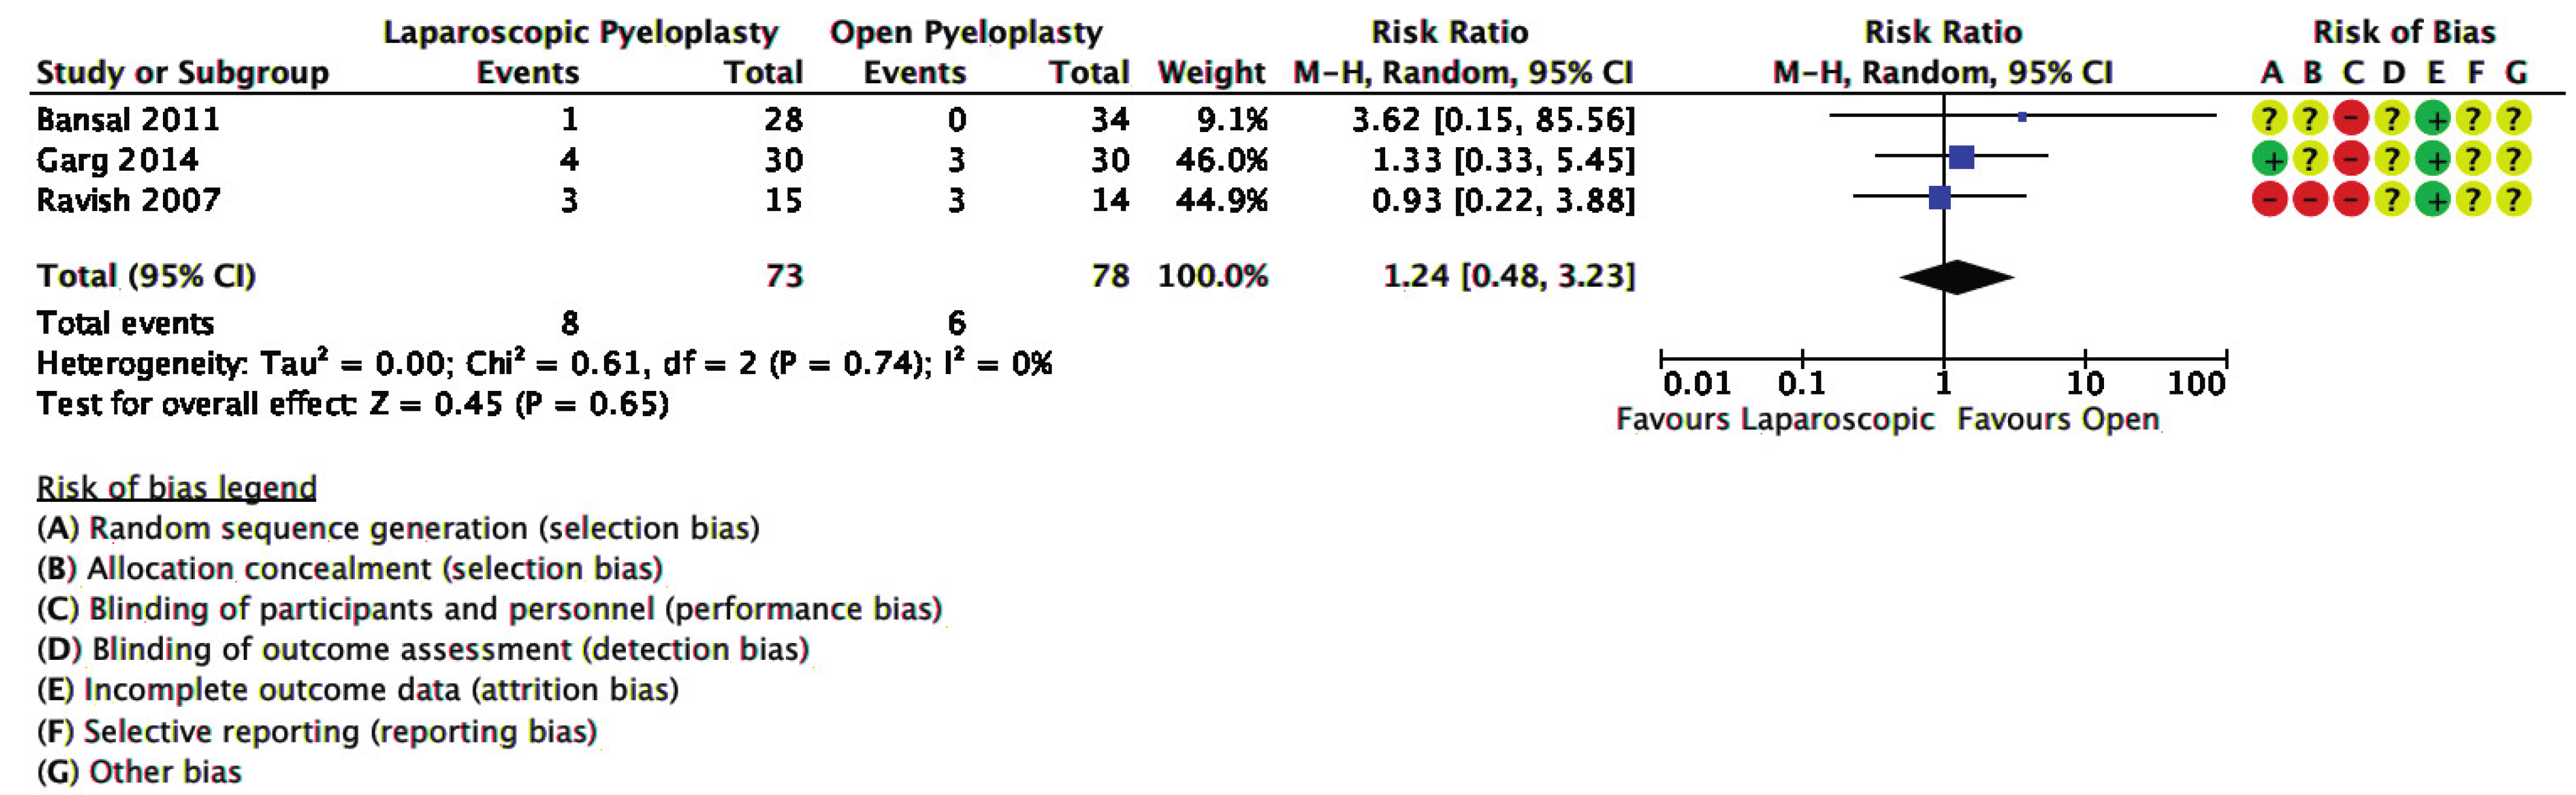Click the "Total (95% CI)" row label
The width and height of the screenshot is (2576, 795).
[x=146, y=276]
